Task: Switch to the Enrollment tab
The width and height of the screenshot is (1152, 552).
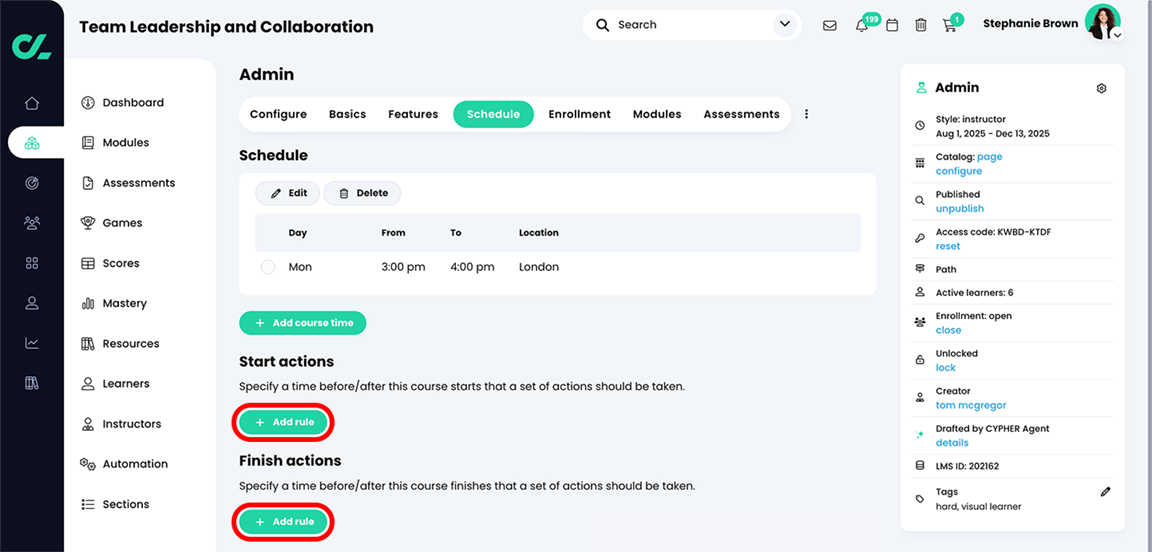Action: point(580,114)
